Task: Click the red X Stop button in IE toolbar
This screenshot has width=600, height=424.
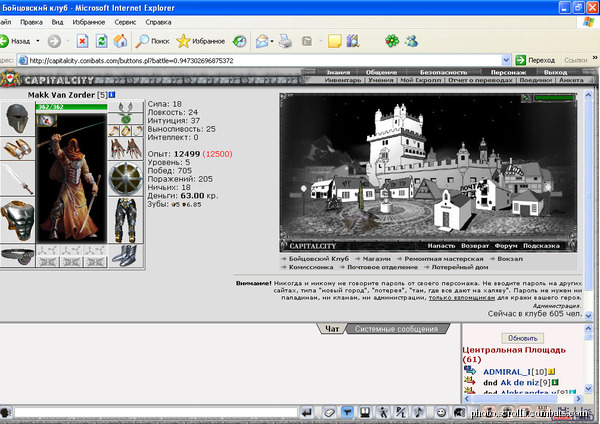Action: click(82, 41)
